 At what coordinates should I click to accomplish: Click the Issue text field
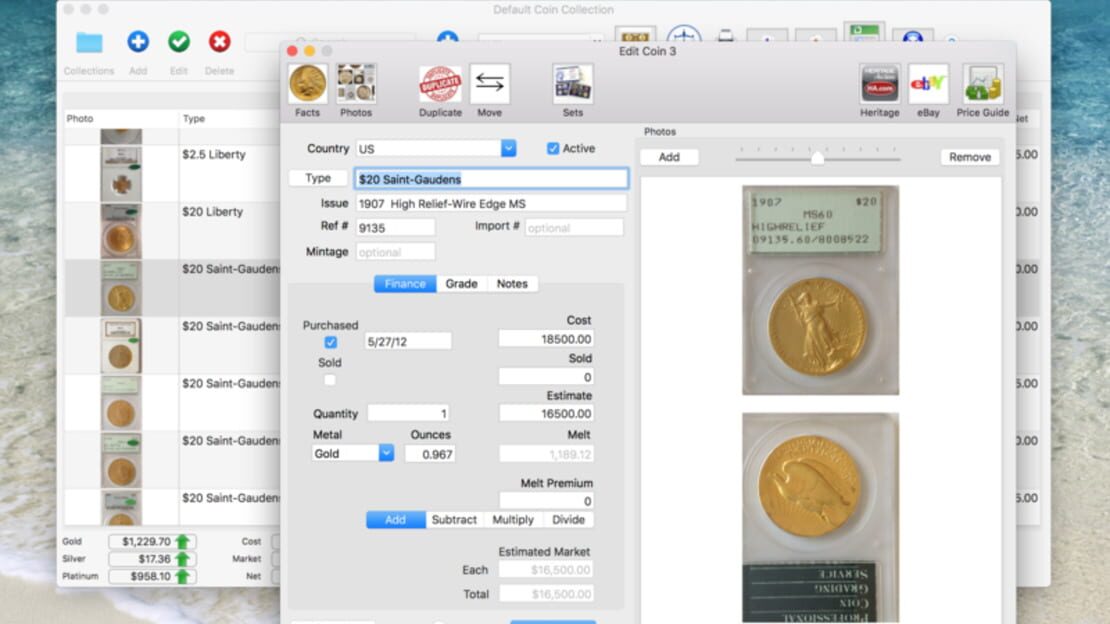coord(491,204)
